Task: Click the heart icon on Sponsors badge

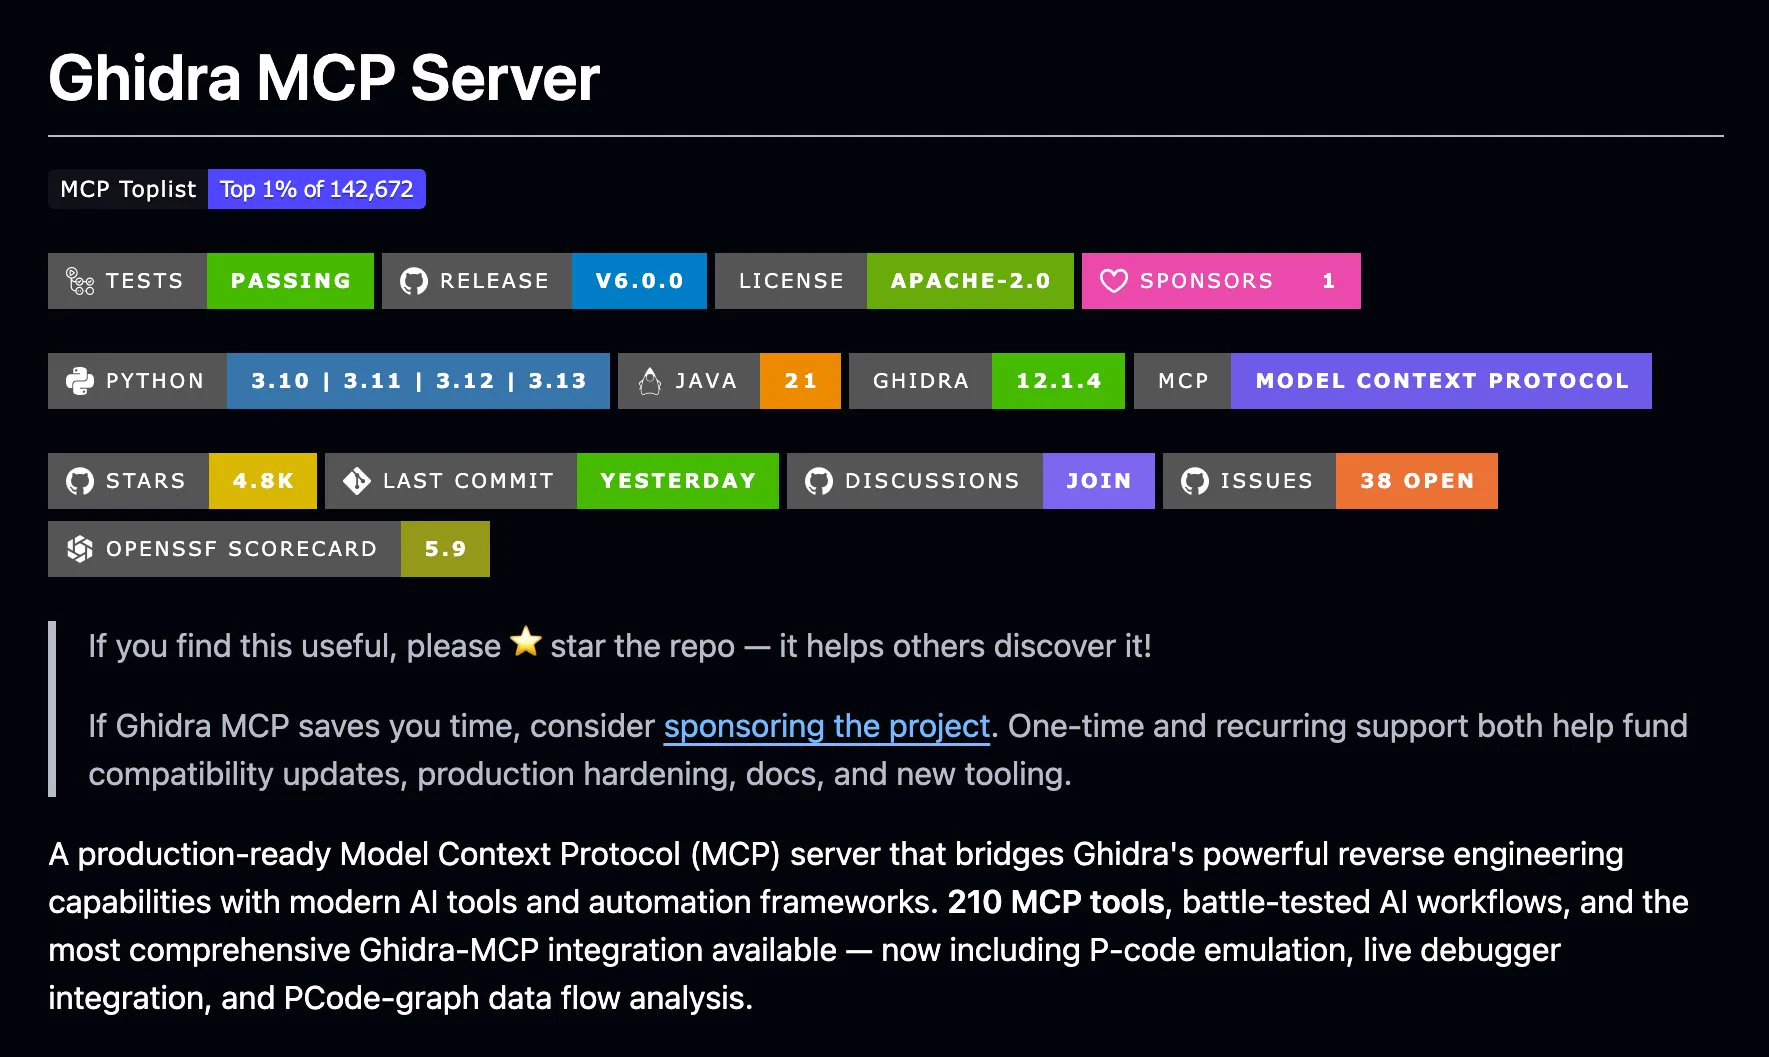Action: coord(1114,281)
